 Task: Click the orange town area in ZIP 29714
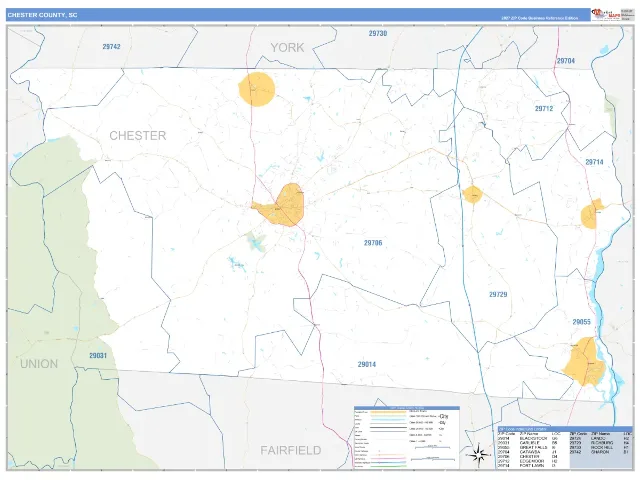coord(591,214)
